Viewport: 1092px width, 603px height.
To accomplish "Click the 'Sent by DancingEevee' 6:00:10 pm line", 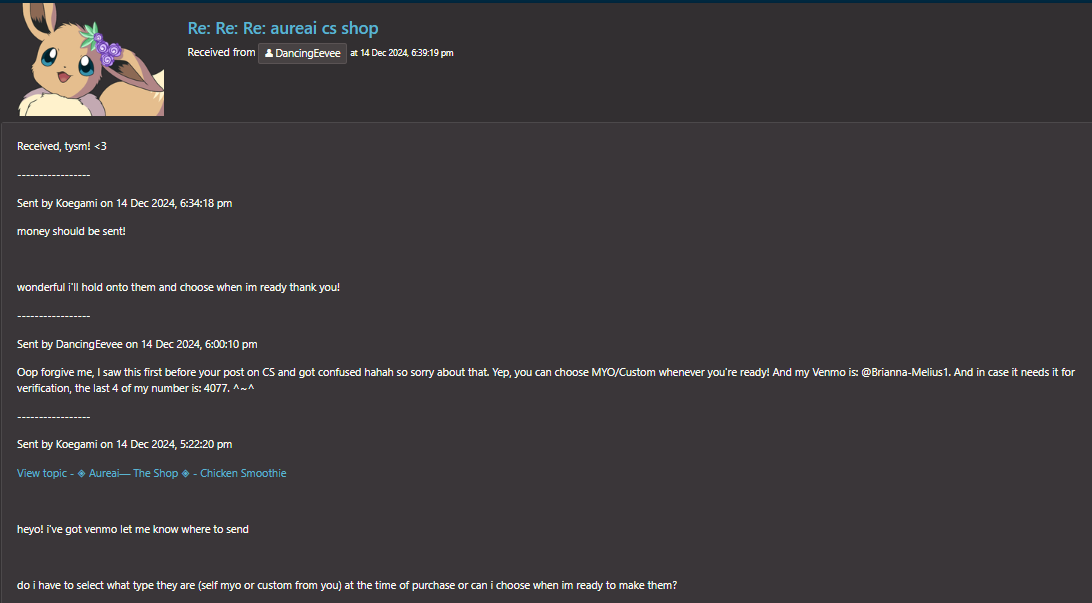I will click(137, 344).
